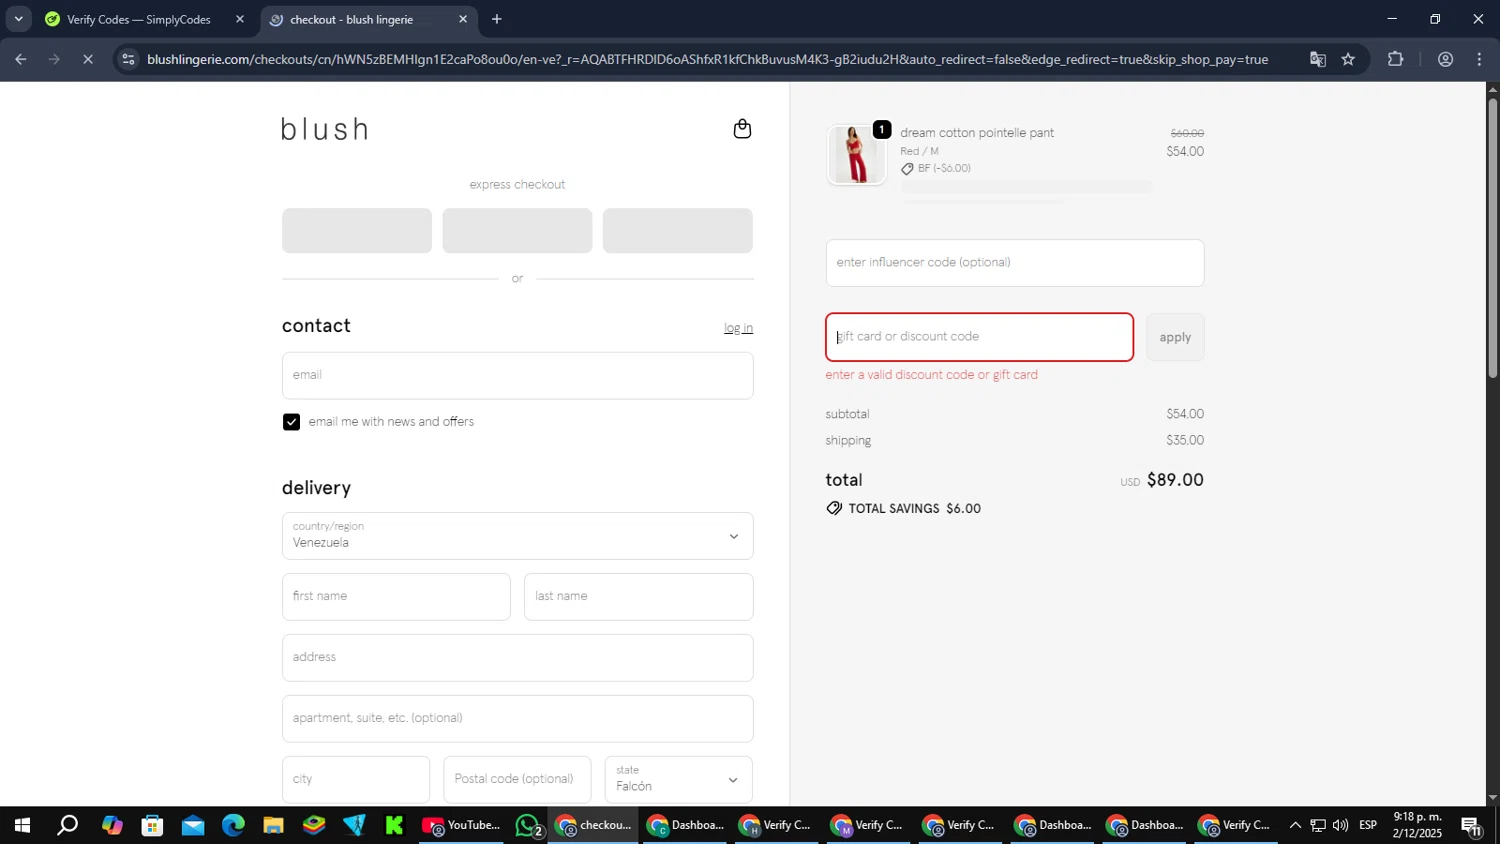This screenshot has width=1500, height=844.
Task: Open Microsoft Store from the taskbar
Action: click(152, 826)
